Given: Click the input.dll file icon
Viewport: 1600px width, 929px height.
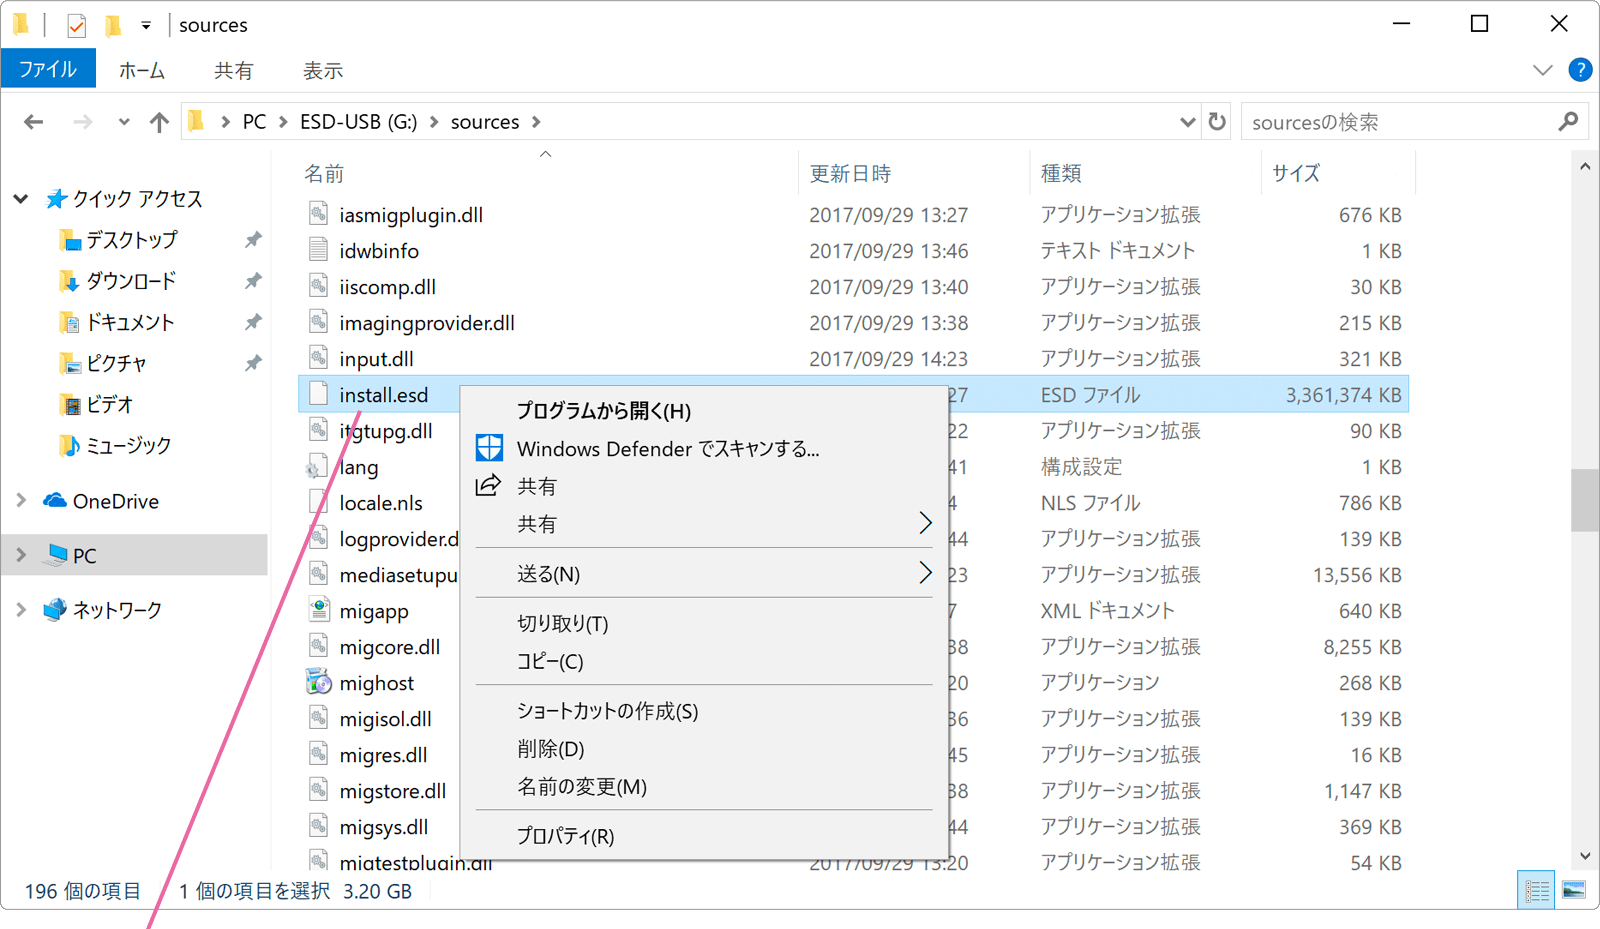Looking at the screenshot, I should tap(318, 358).
